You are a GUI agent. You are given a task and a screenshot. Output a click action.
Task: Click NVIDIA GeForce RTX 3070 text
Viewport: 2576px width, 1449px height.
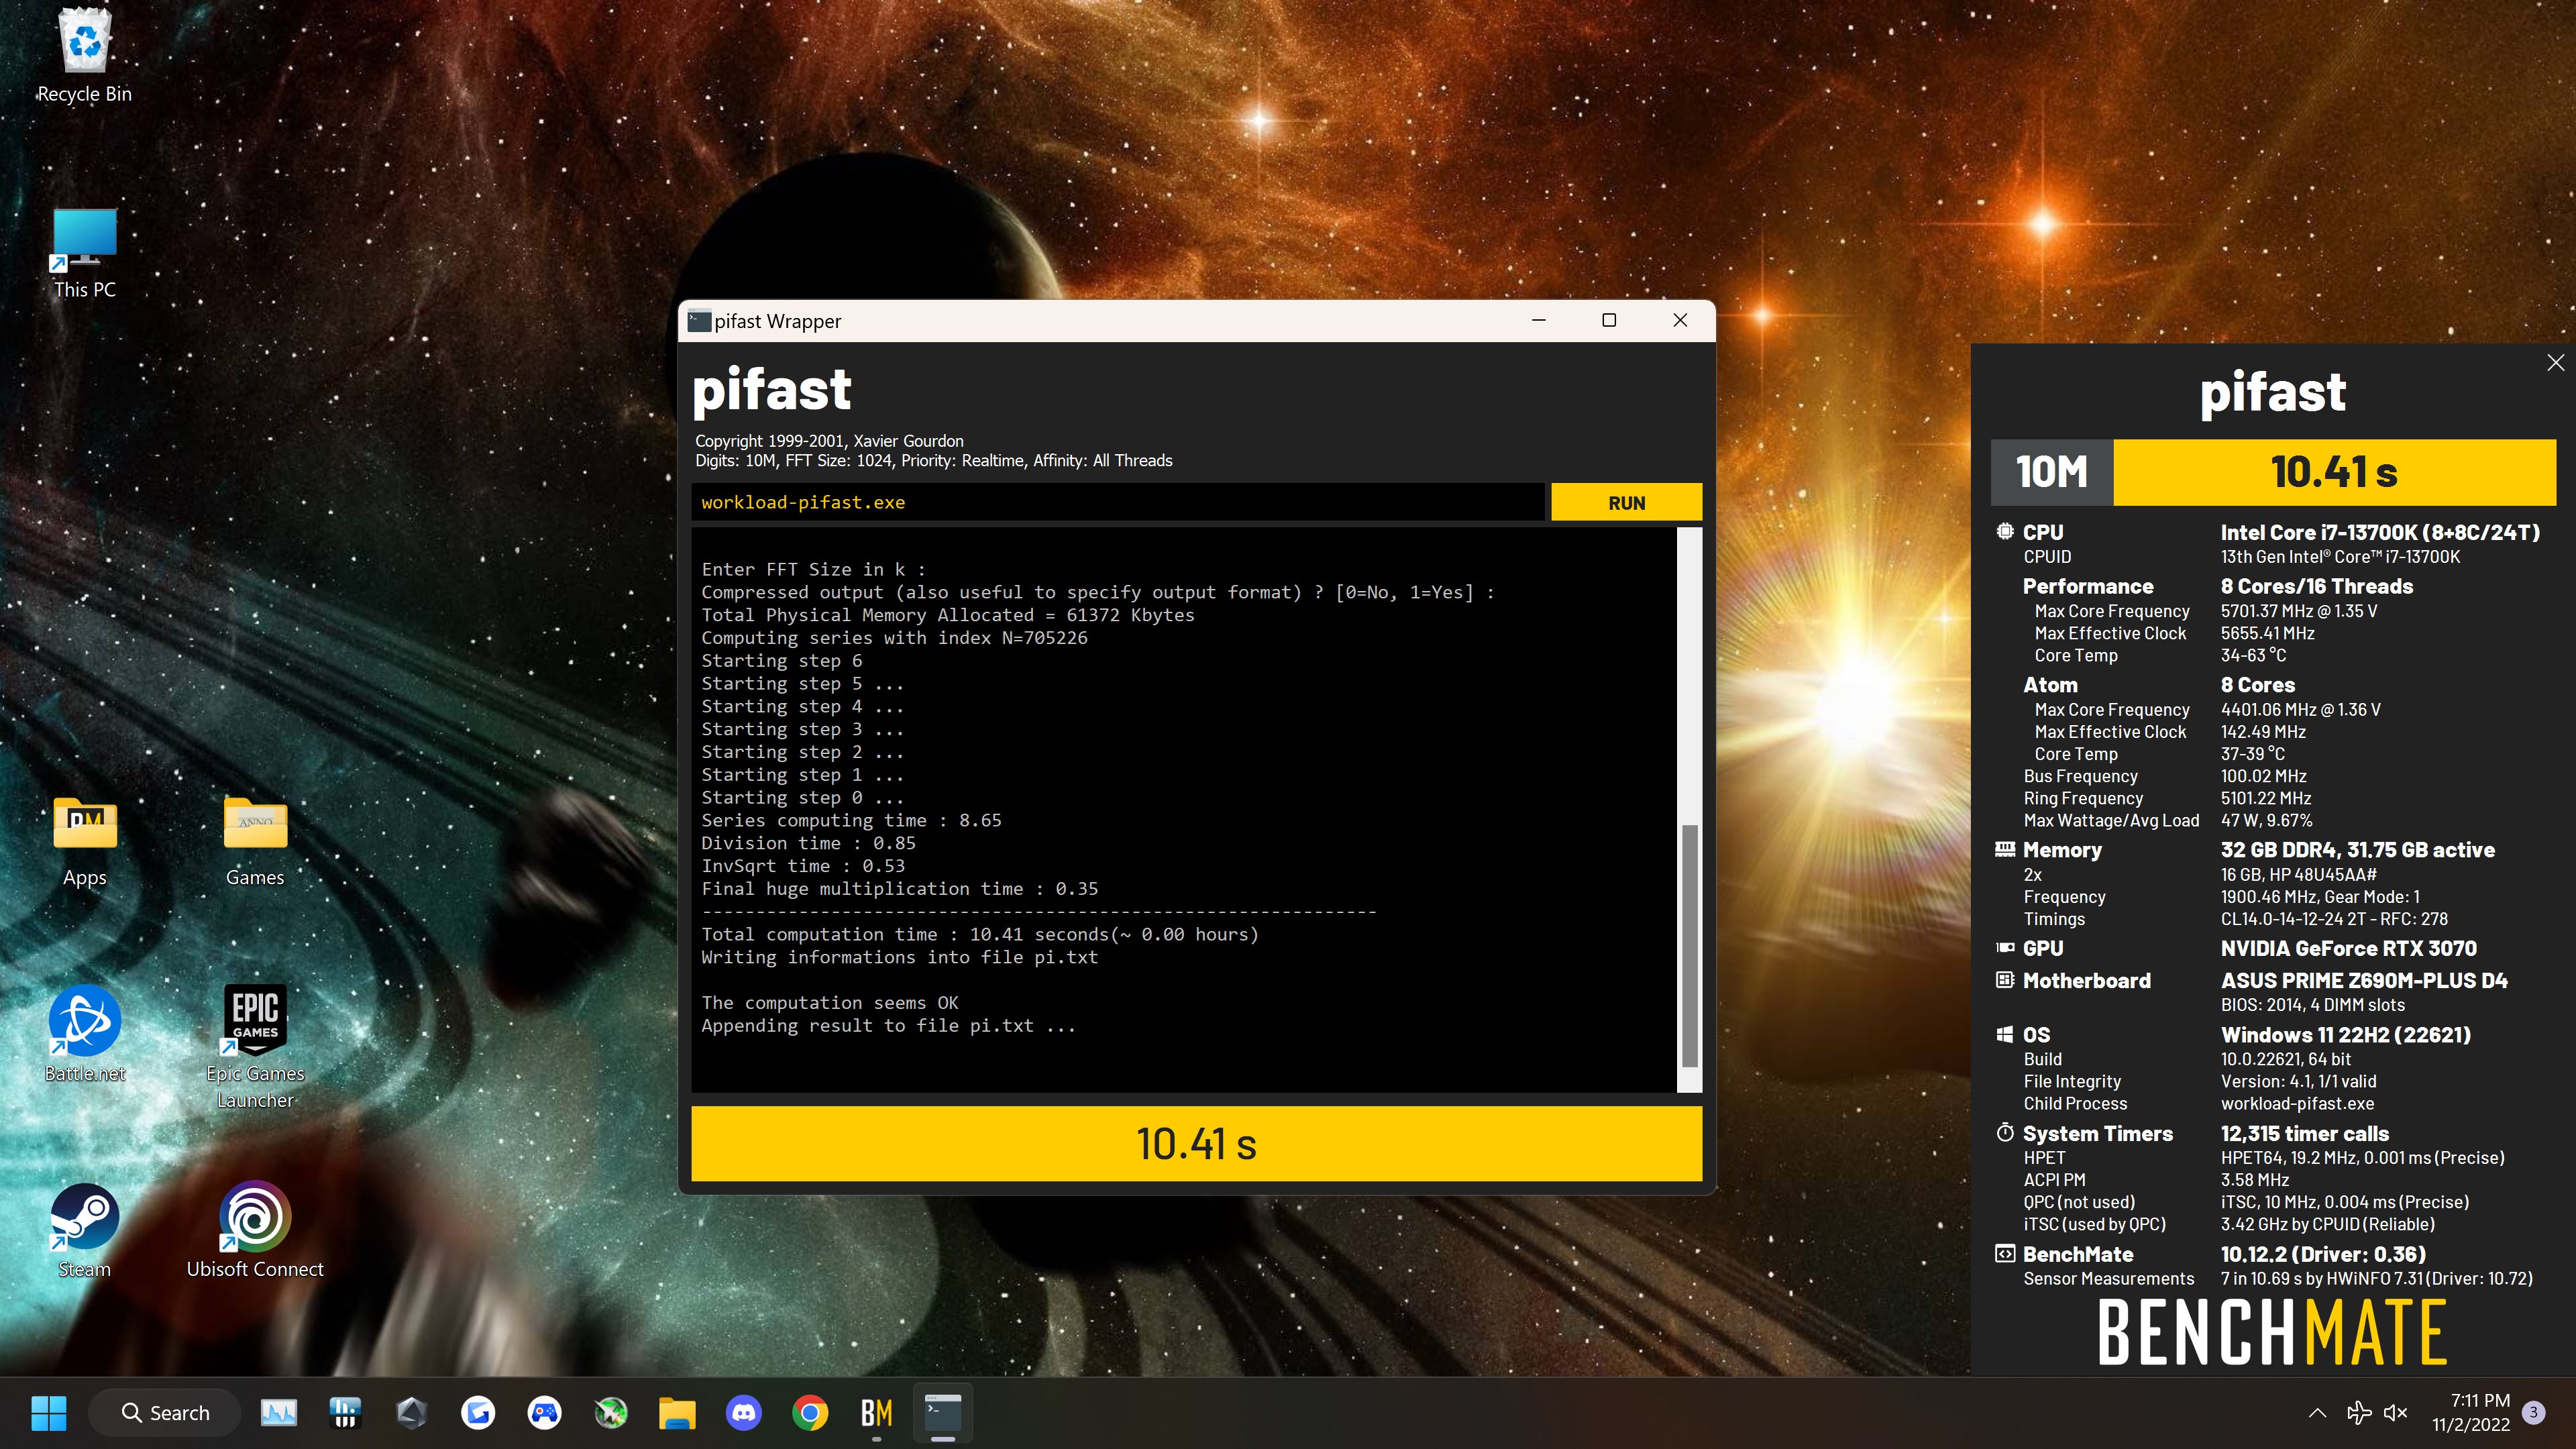(x=2348, y=948)
